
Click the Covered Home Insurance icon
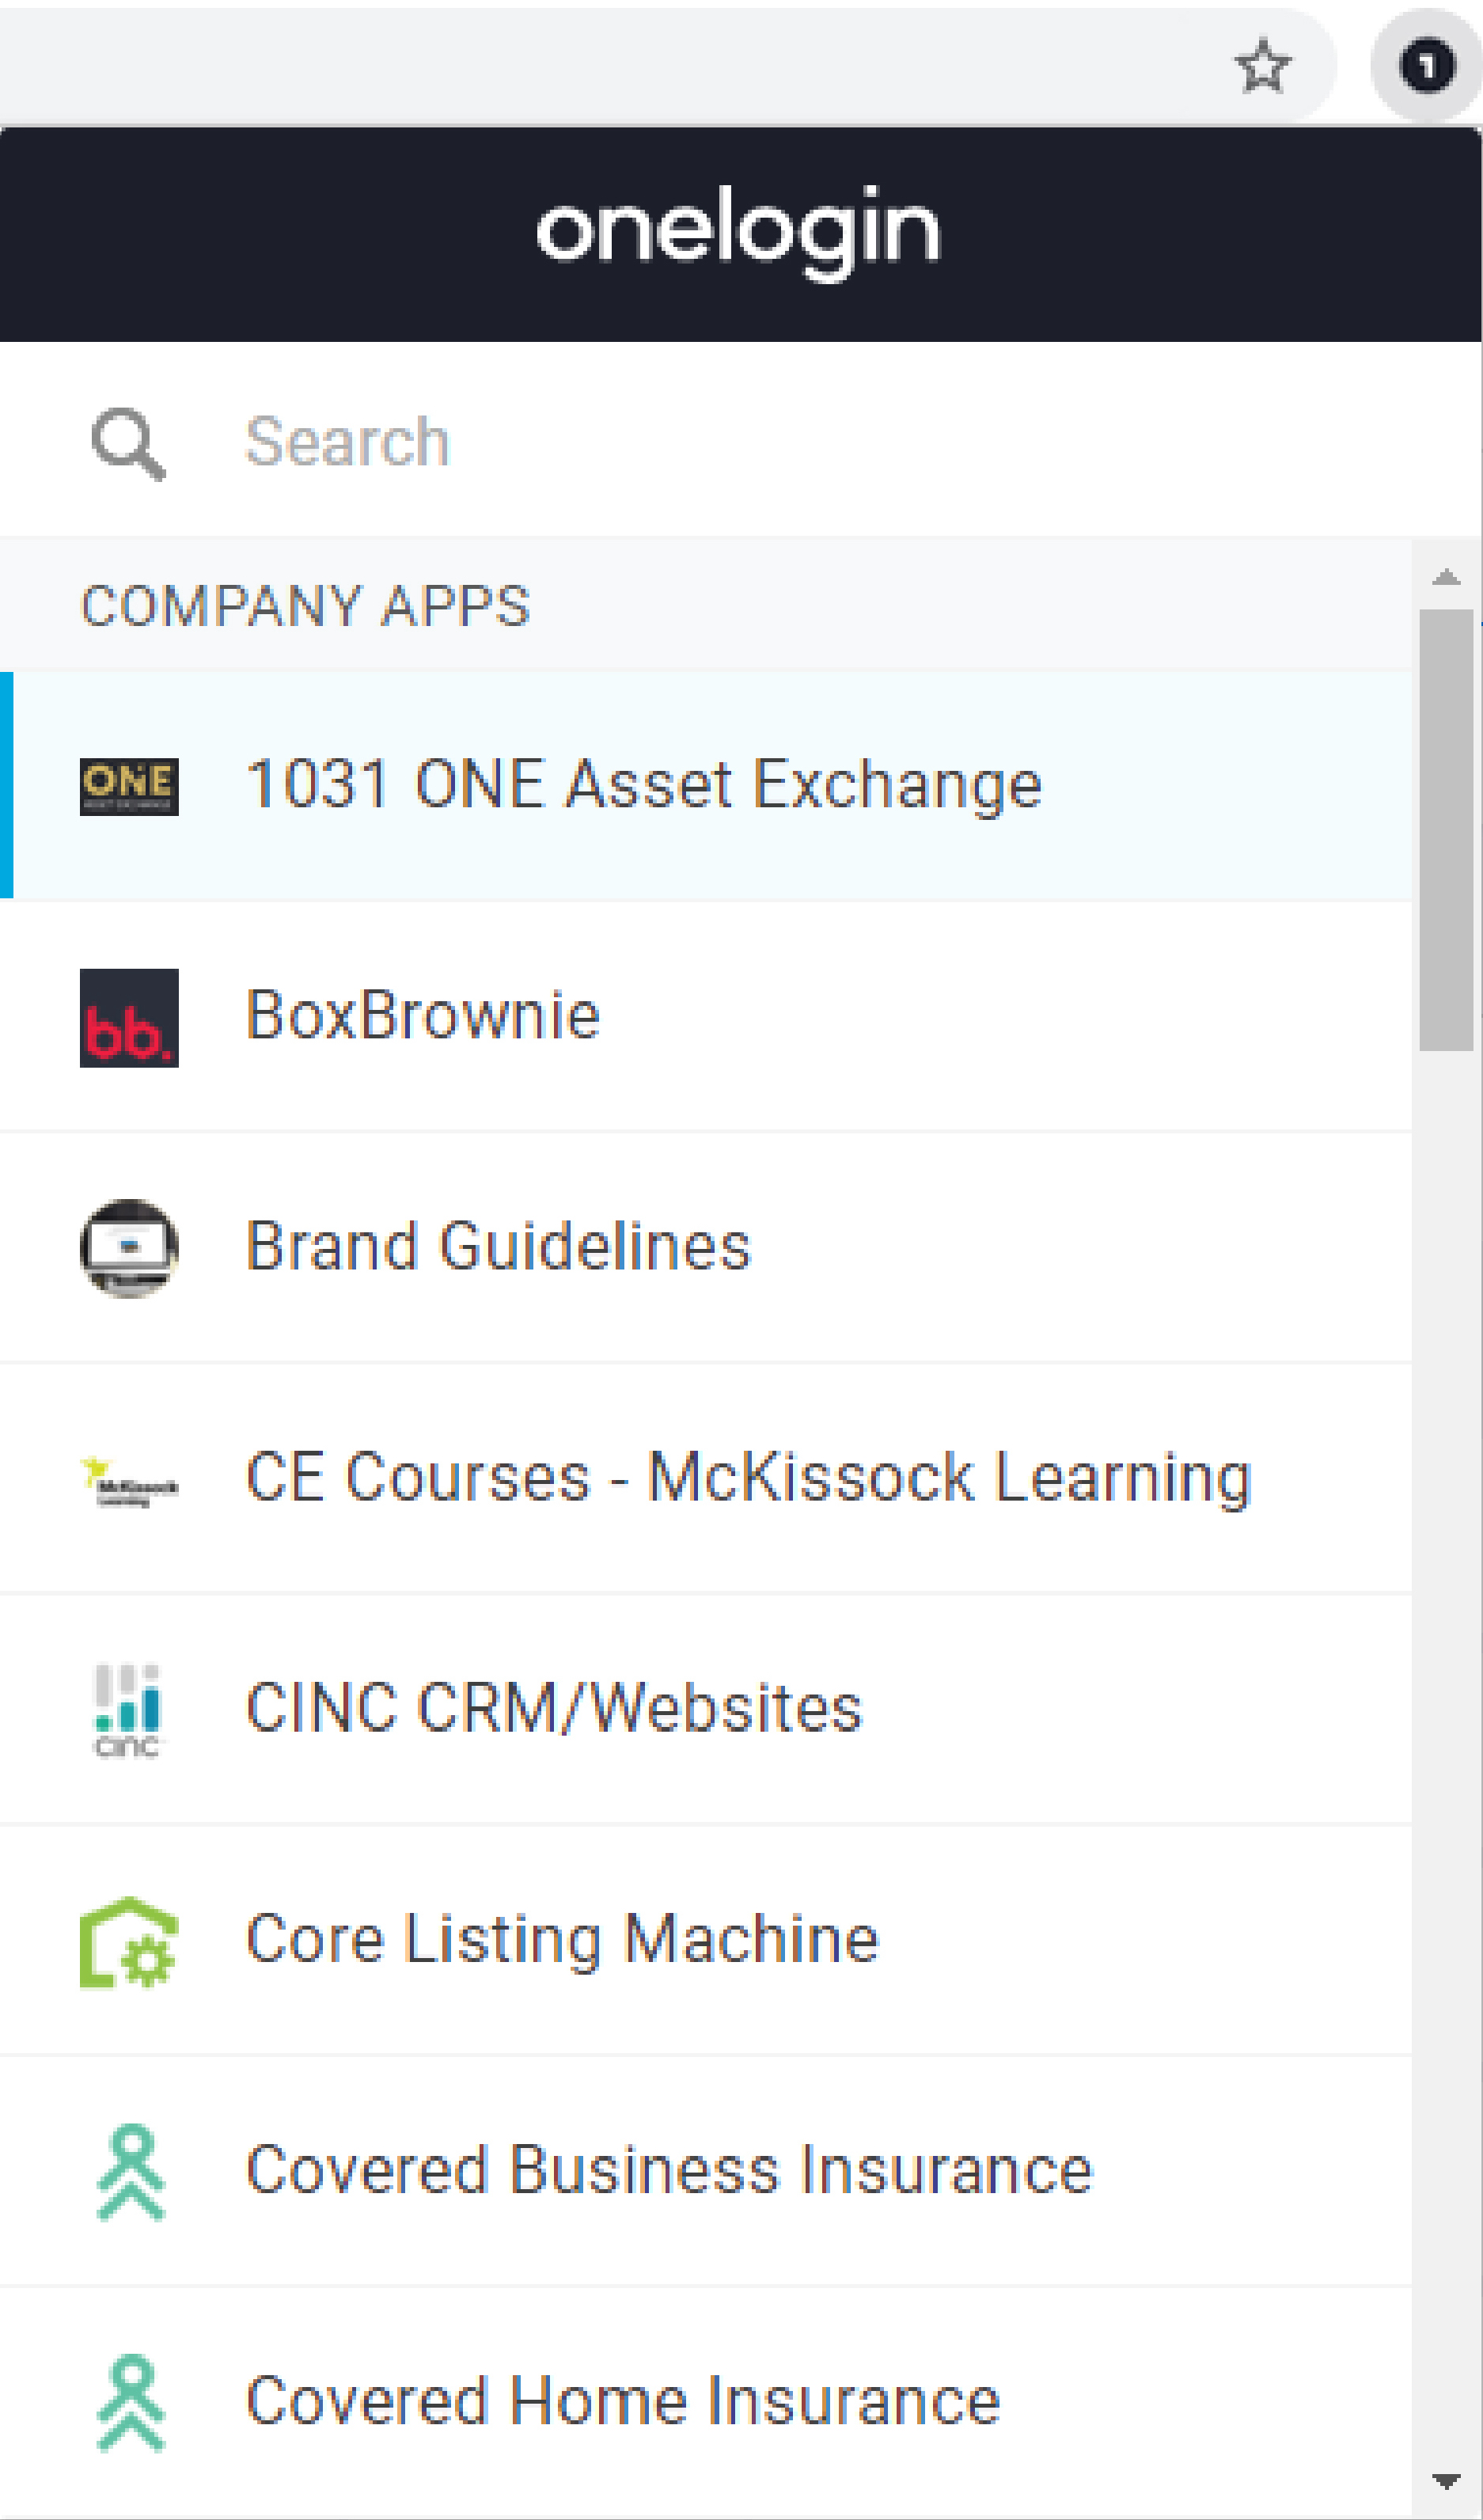(130, 2403)
